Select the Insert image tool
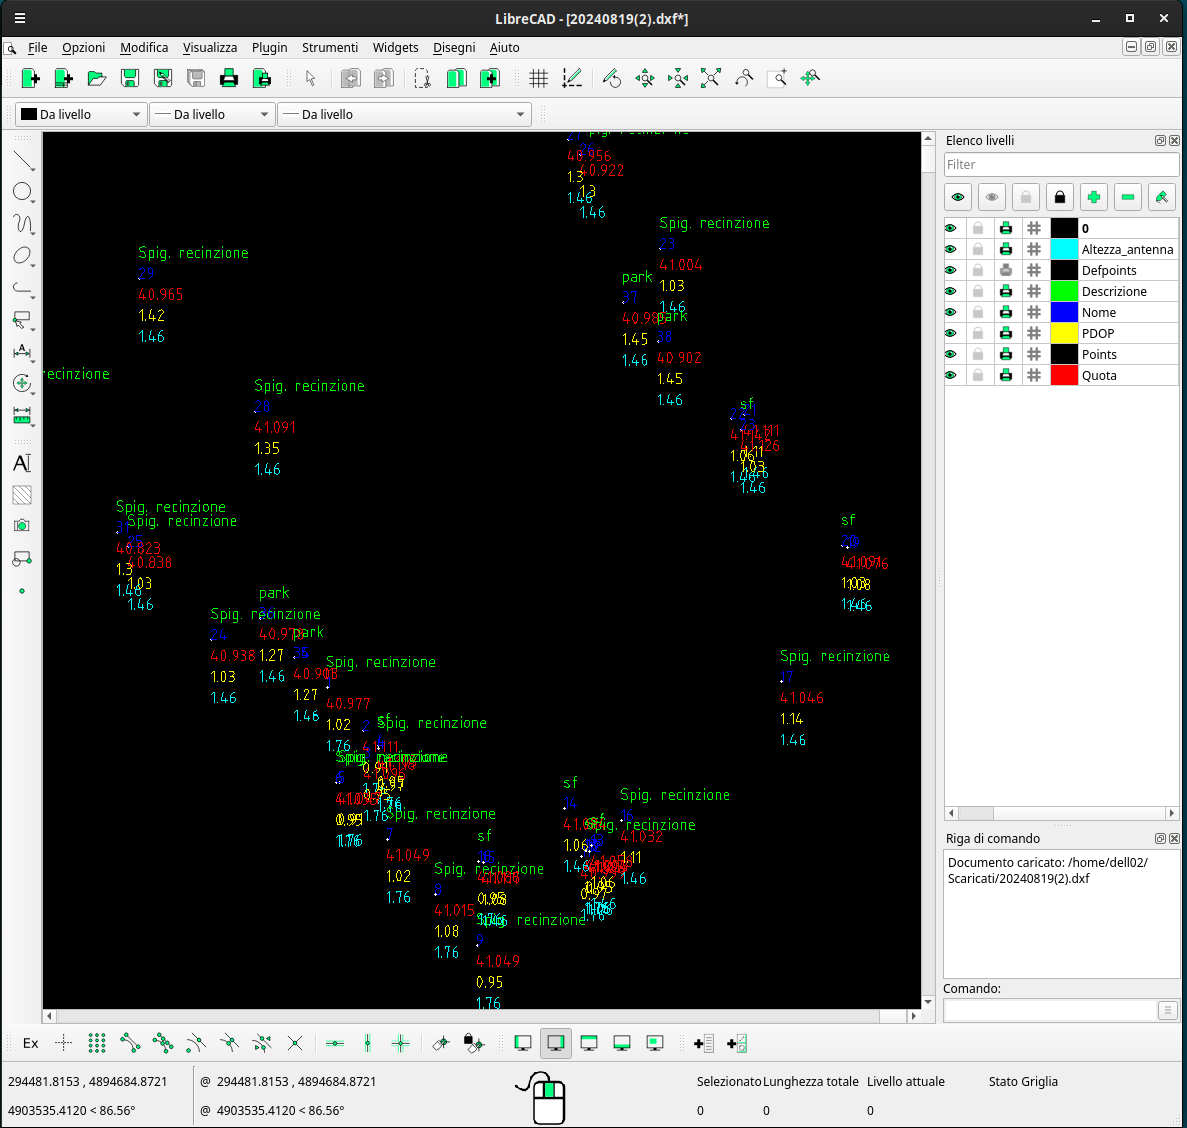Image resolution: width=1187 pixels, height=1128 pixels. coord(23,526)
